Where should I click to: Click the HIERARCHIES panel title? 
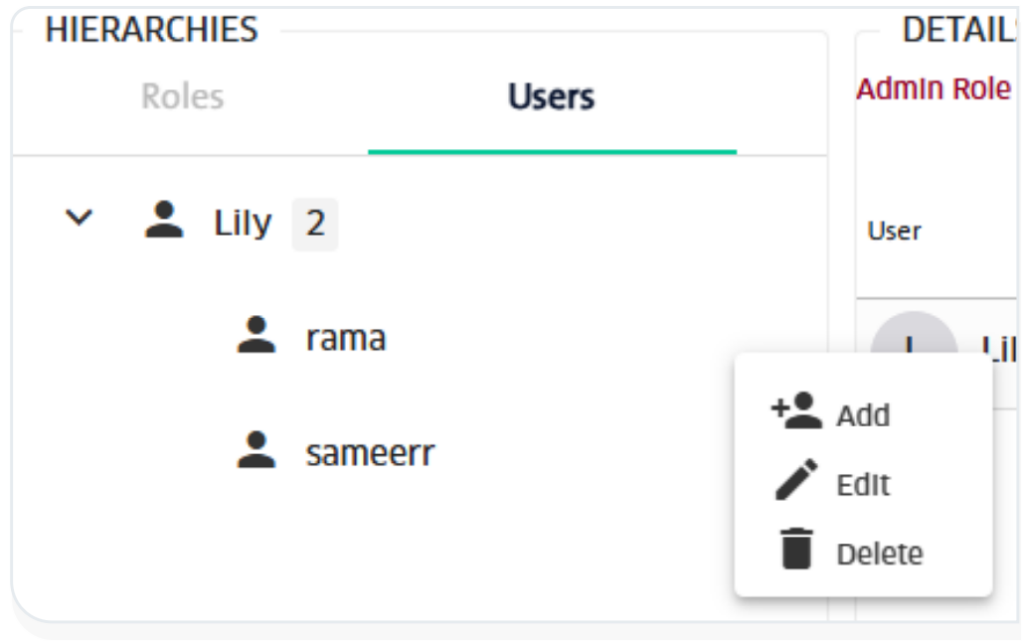[x=151, y=29]
